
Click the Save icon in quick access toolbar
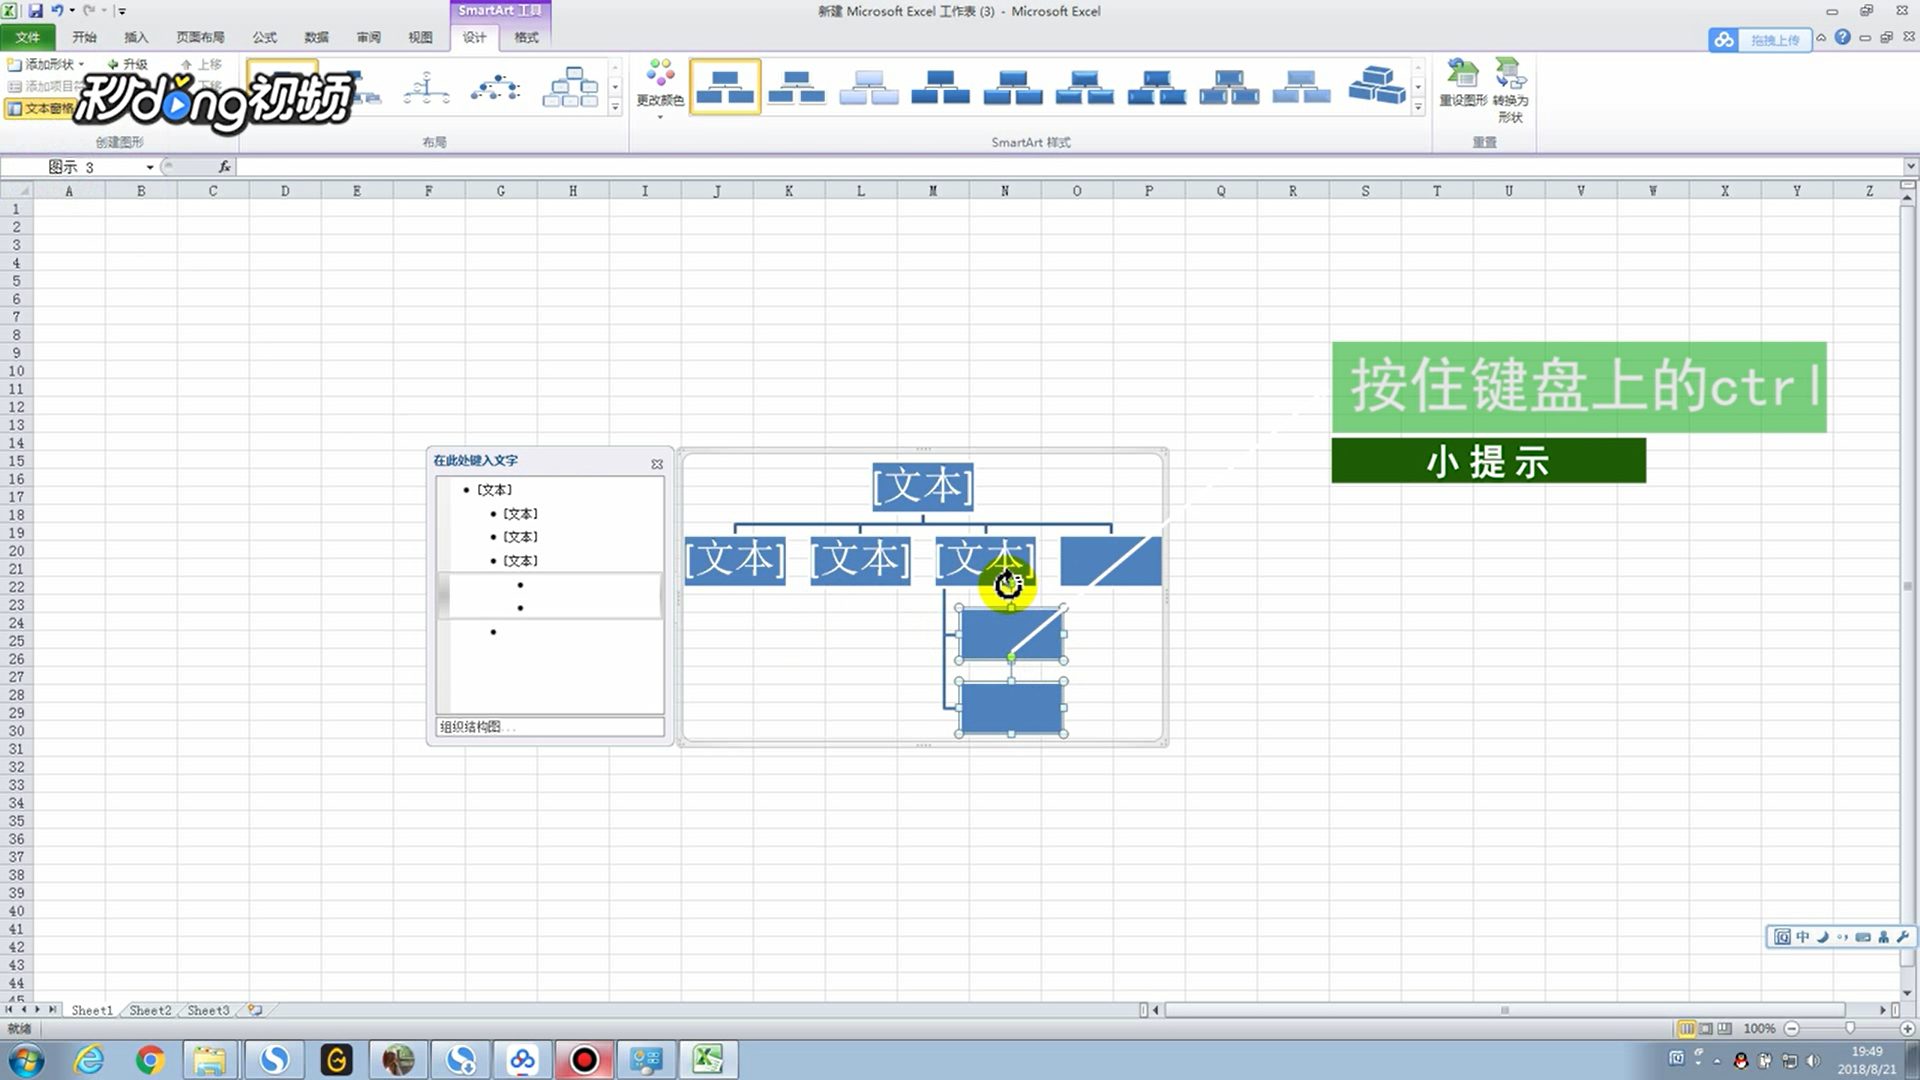click(36, 11)
